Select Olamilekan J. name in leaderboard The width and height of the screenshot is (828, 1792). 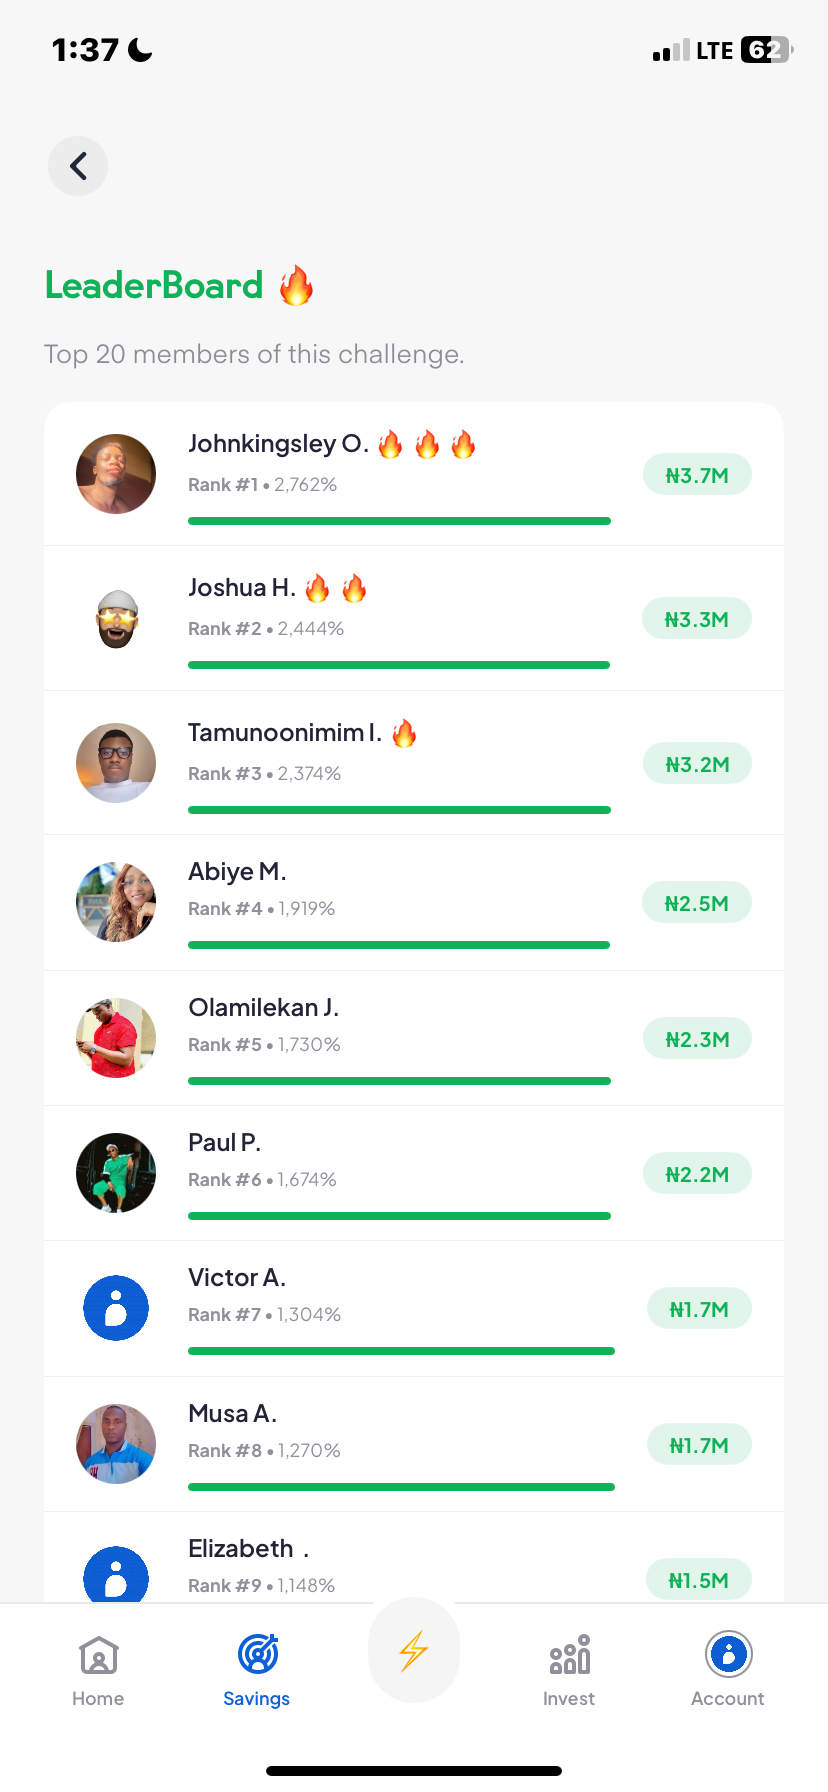pyautogui.click(x=264, y=1008)
